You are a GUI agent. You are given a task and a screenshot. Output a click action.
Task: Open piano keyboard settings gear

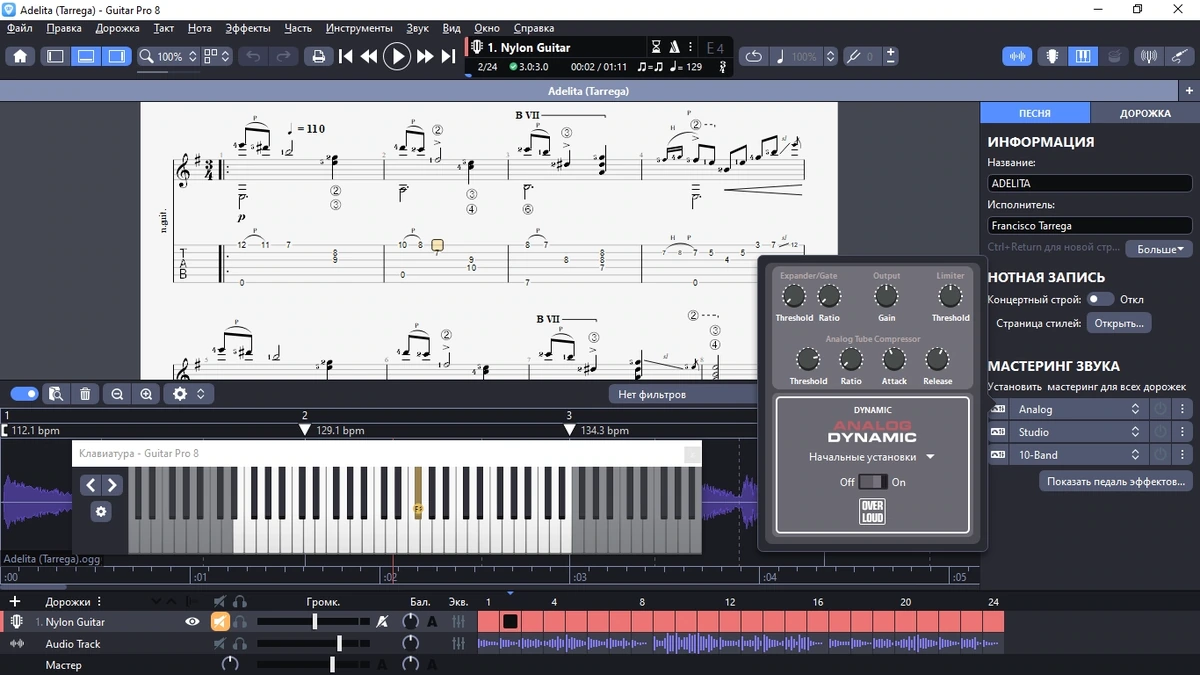tap(100, 511)
